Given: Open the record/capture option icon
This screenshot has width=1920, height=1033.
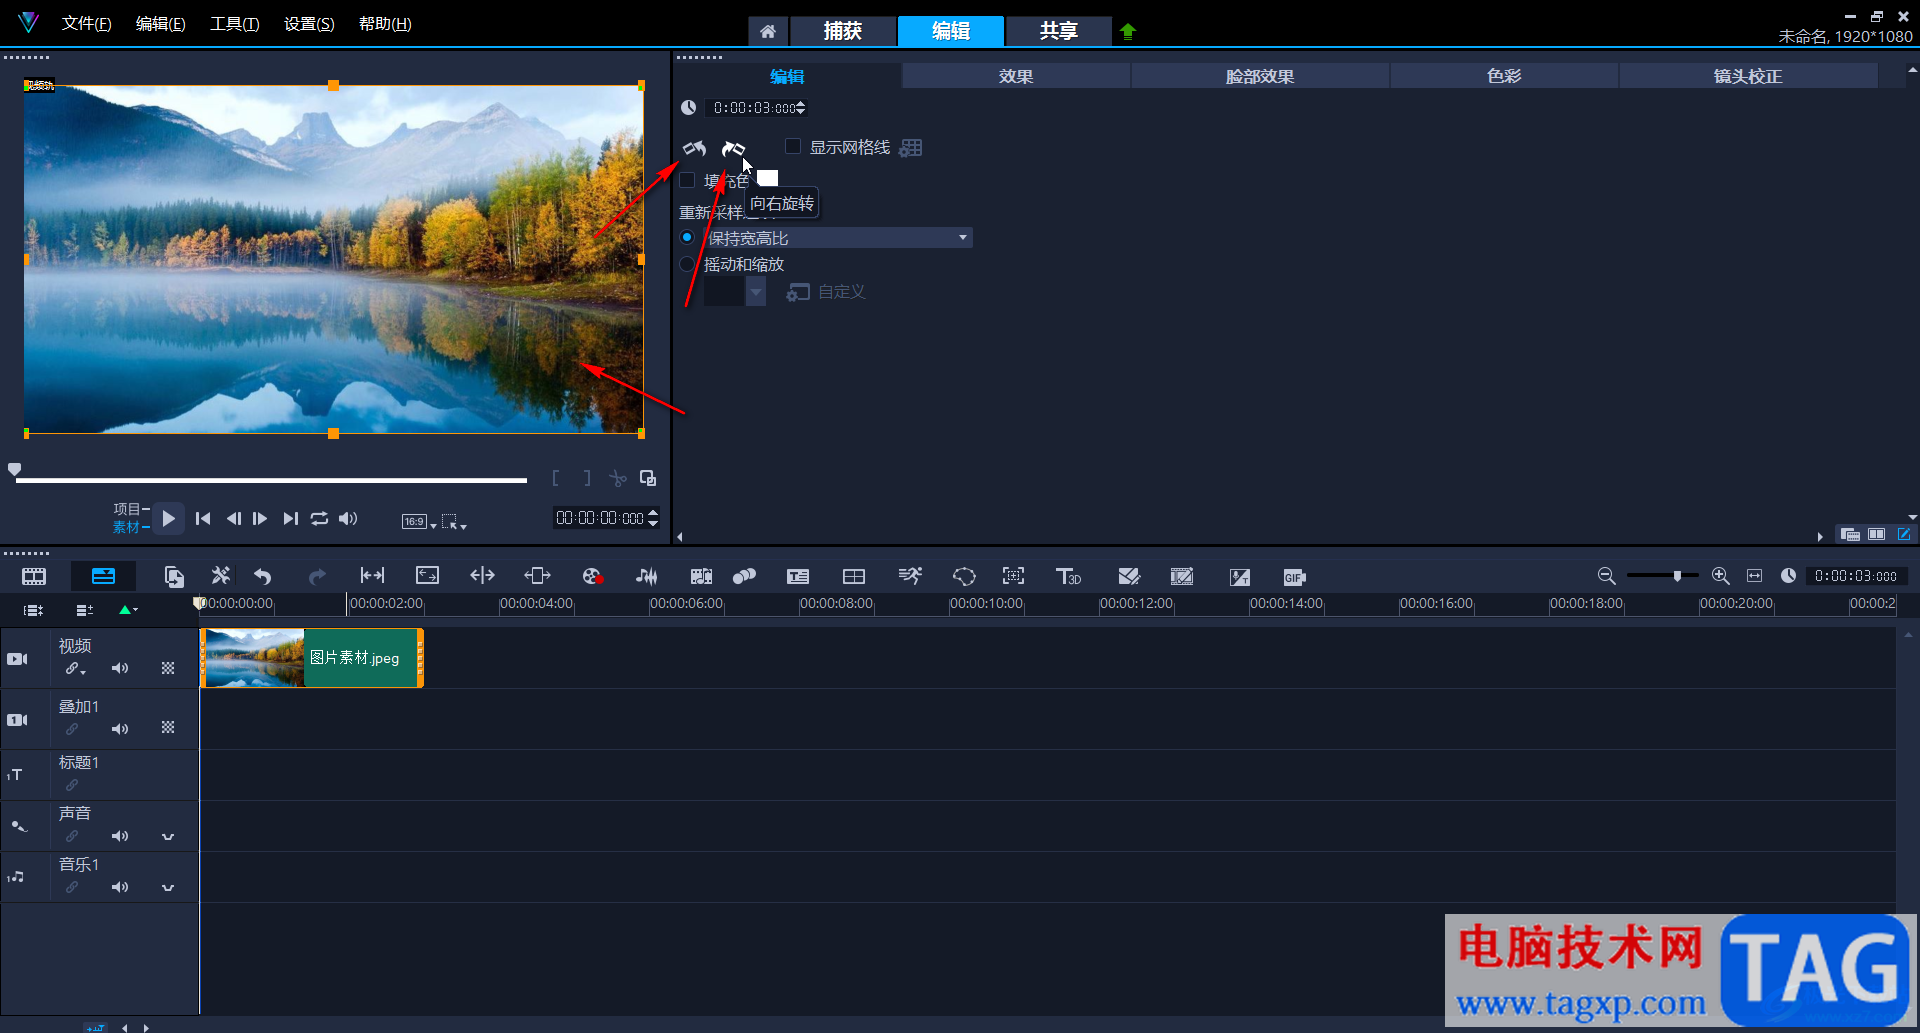Looking at the screenshot, I should tap(592, 576).
